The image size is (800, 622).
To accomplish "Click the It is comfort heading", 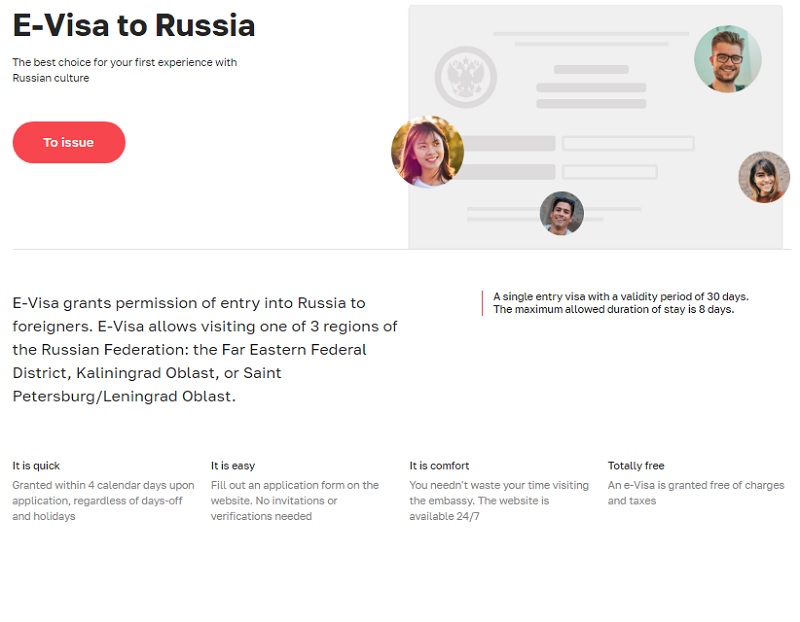I will click(439, 465).
